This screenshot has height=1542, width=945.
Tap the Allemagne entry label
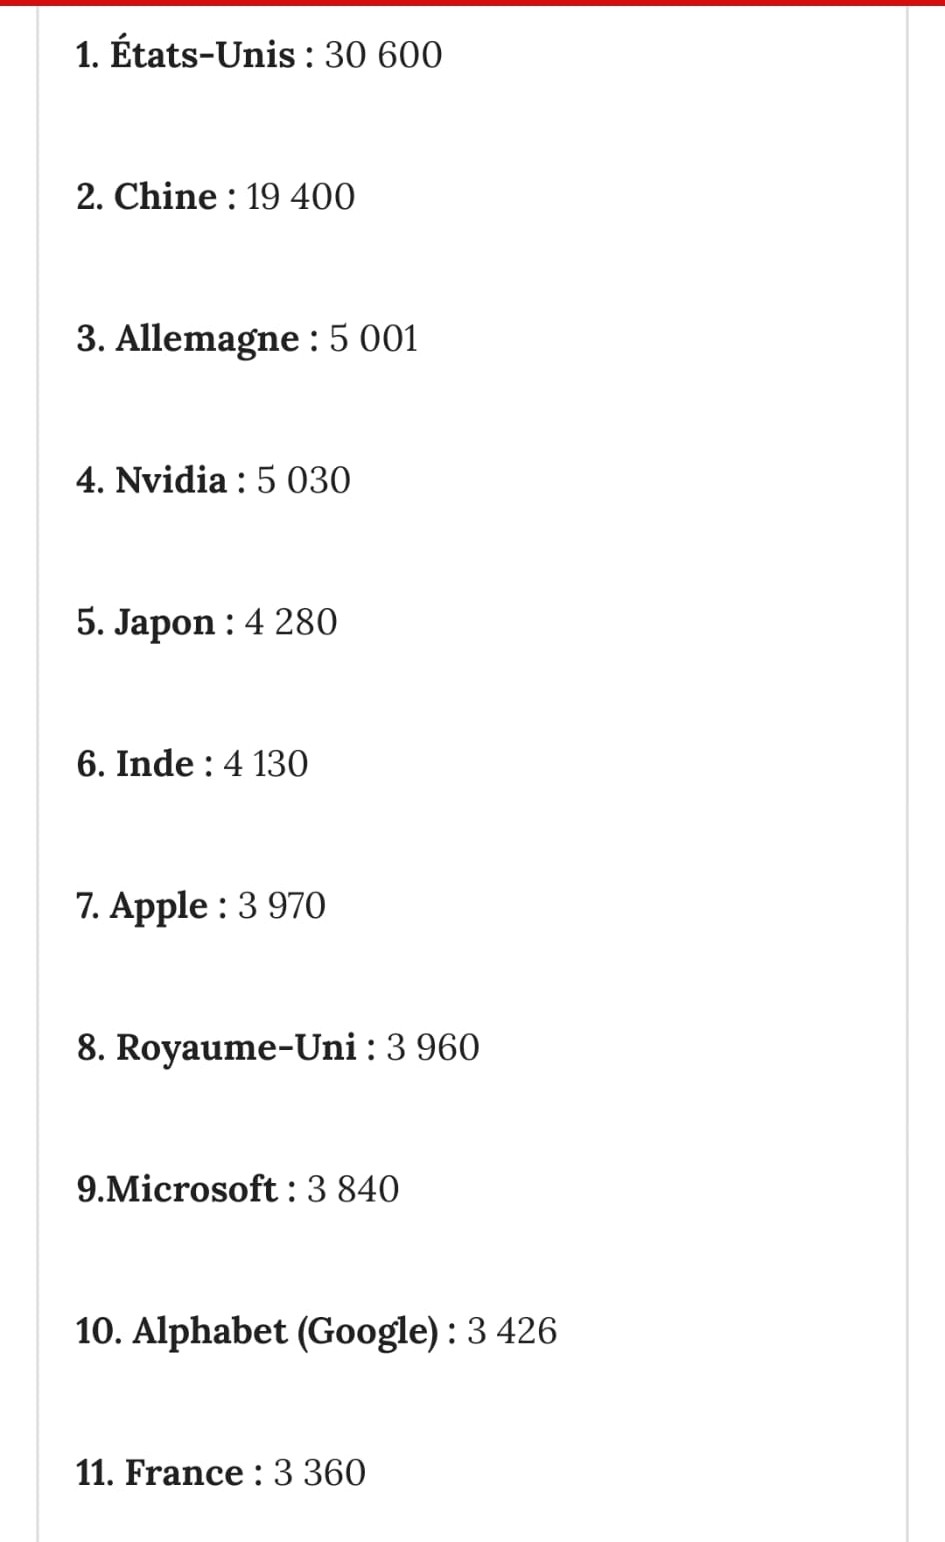tap(207, 339)
